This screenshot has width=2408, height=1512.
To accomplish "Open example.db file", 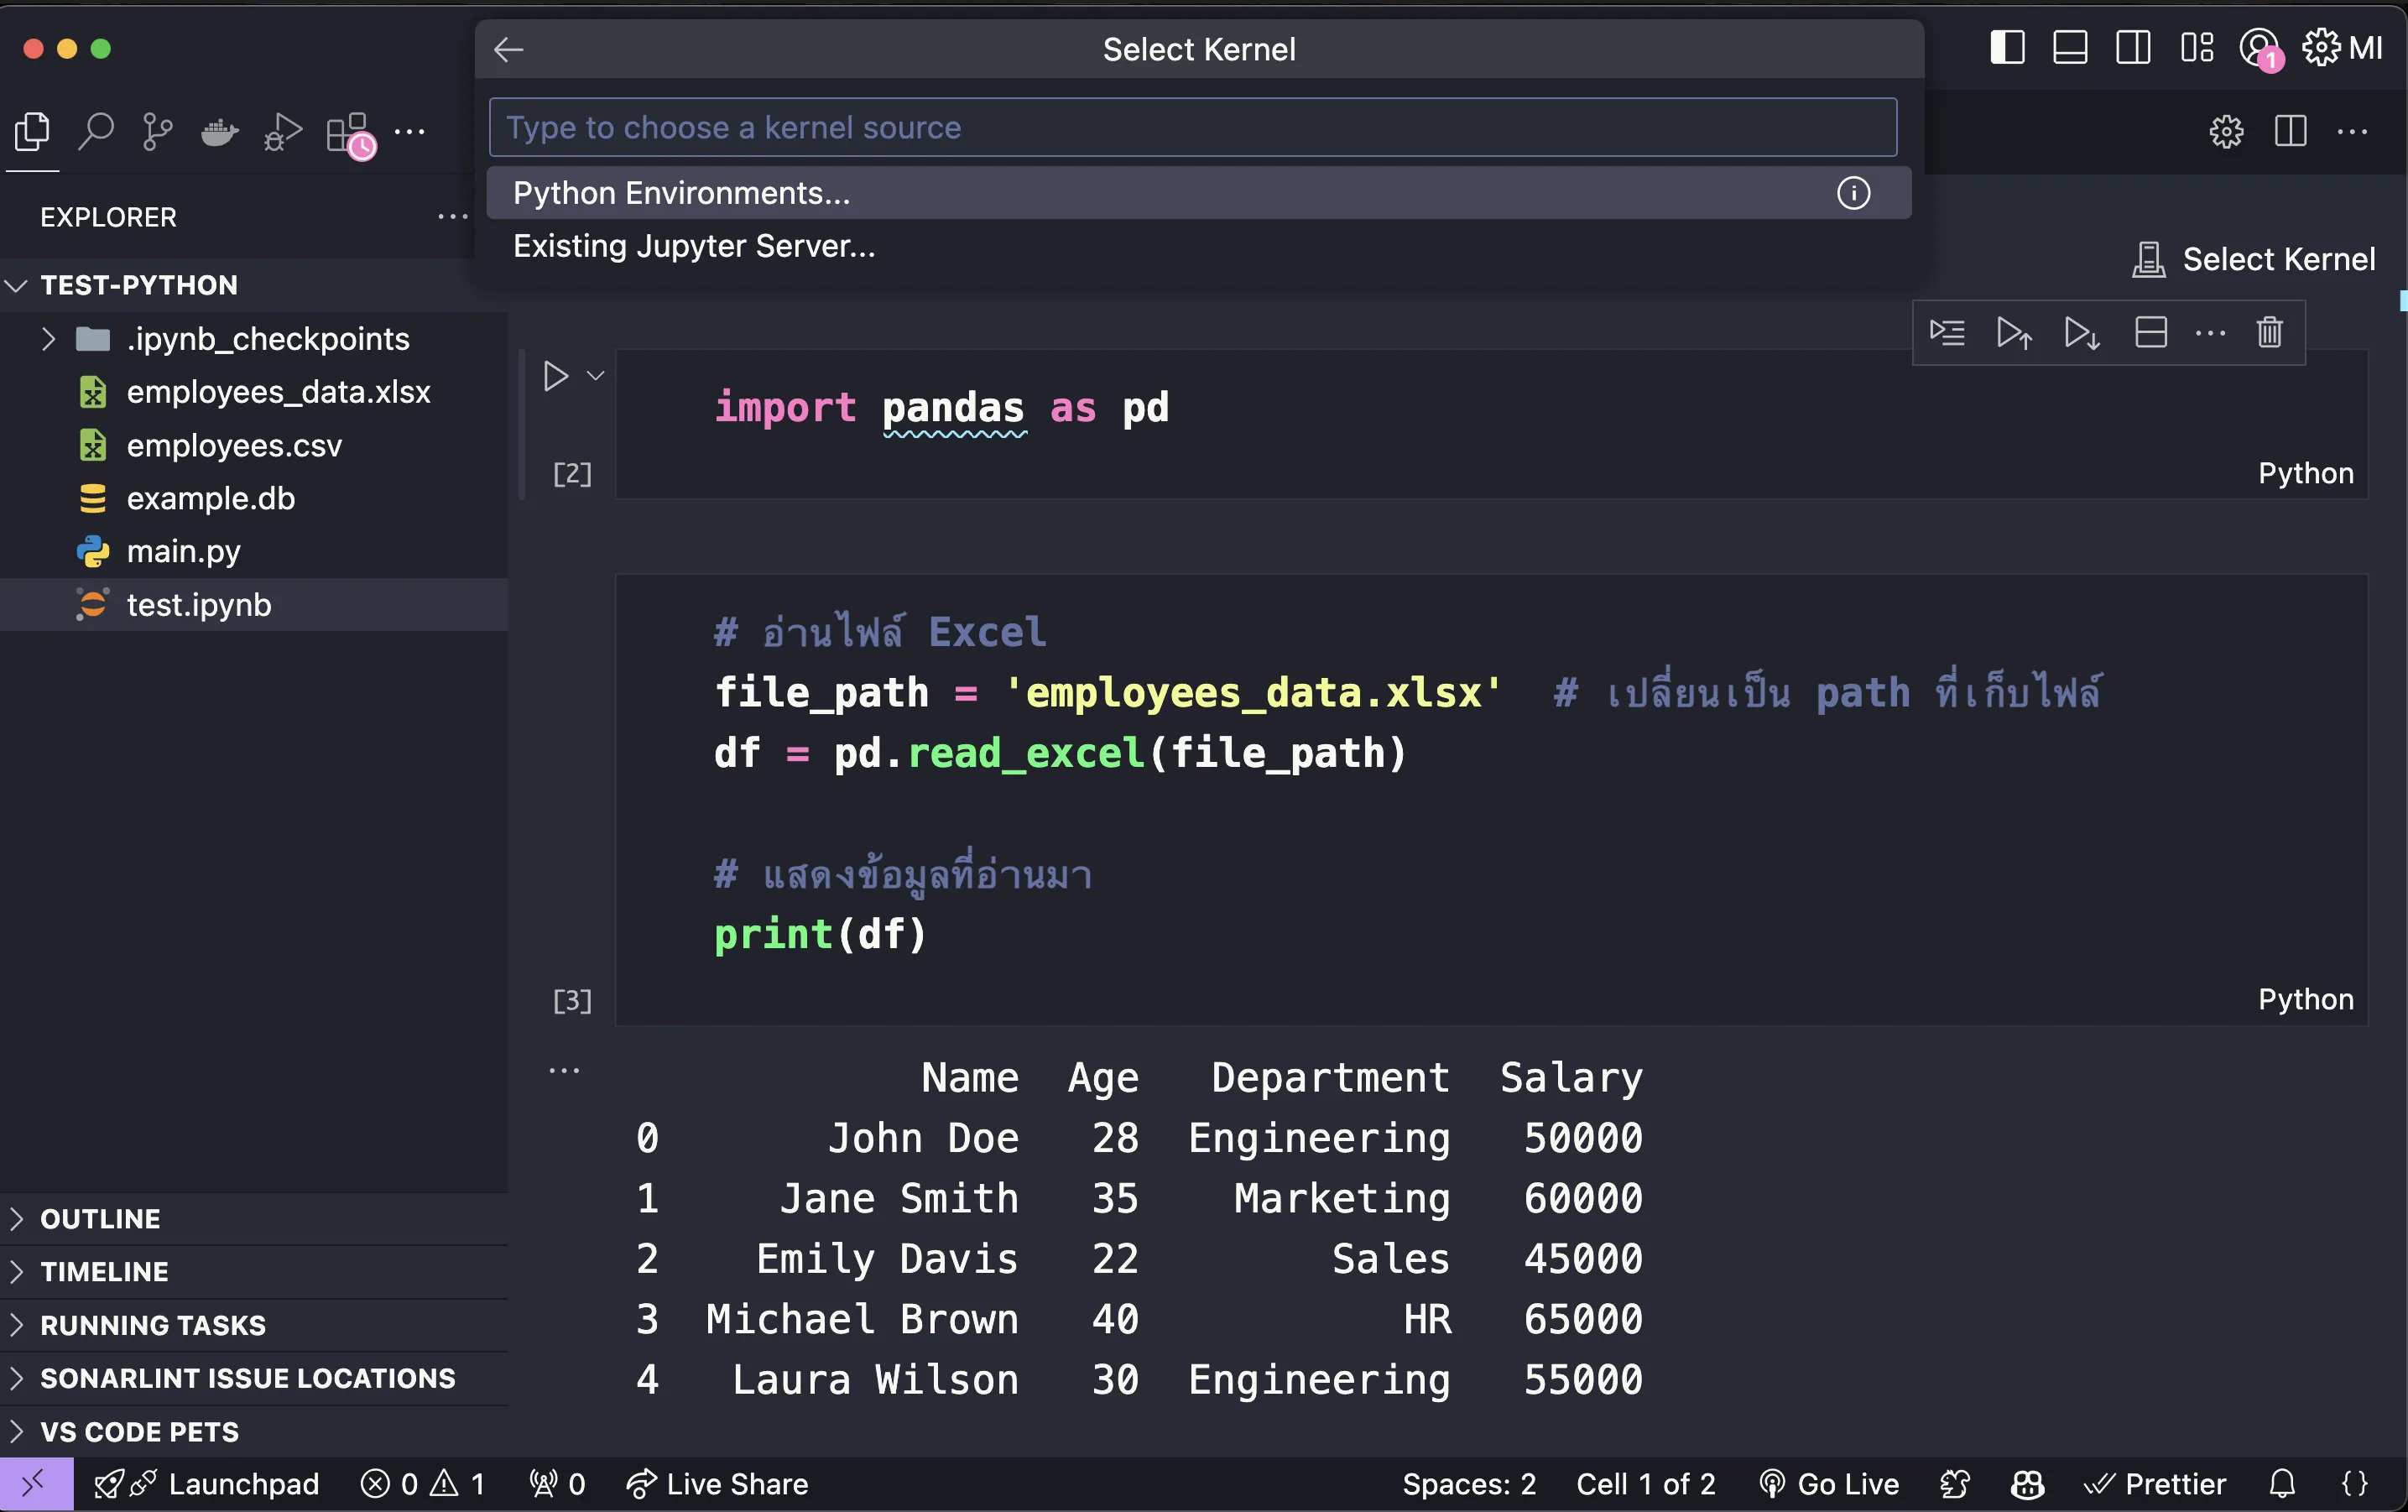I will pyautogui.click(x=254, y=498).
